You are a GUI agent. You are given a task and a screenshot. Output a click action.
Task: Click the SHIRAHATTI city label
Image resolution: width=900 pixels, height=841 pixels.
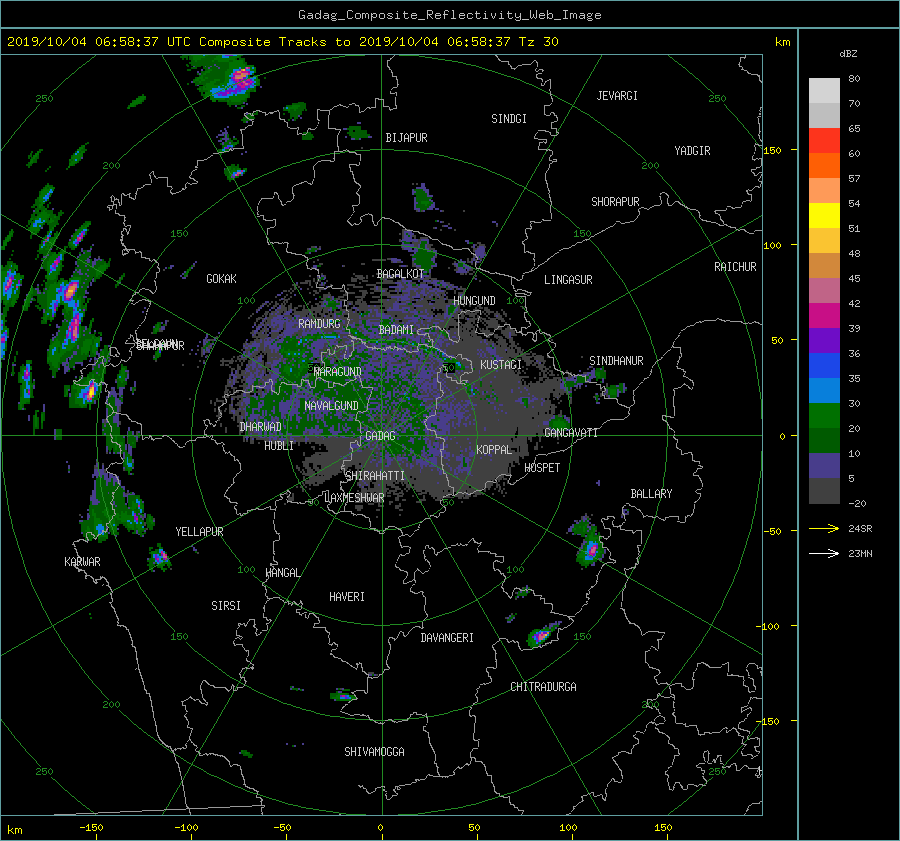(375, 476)
